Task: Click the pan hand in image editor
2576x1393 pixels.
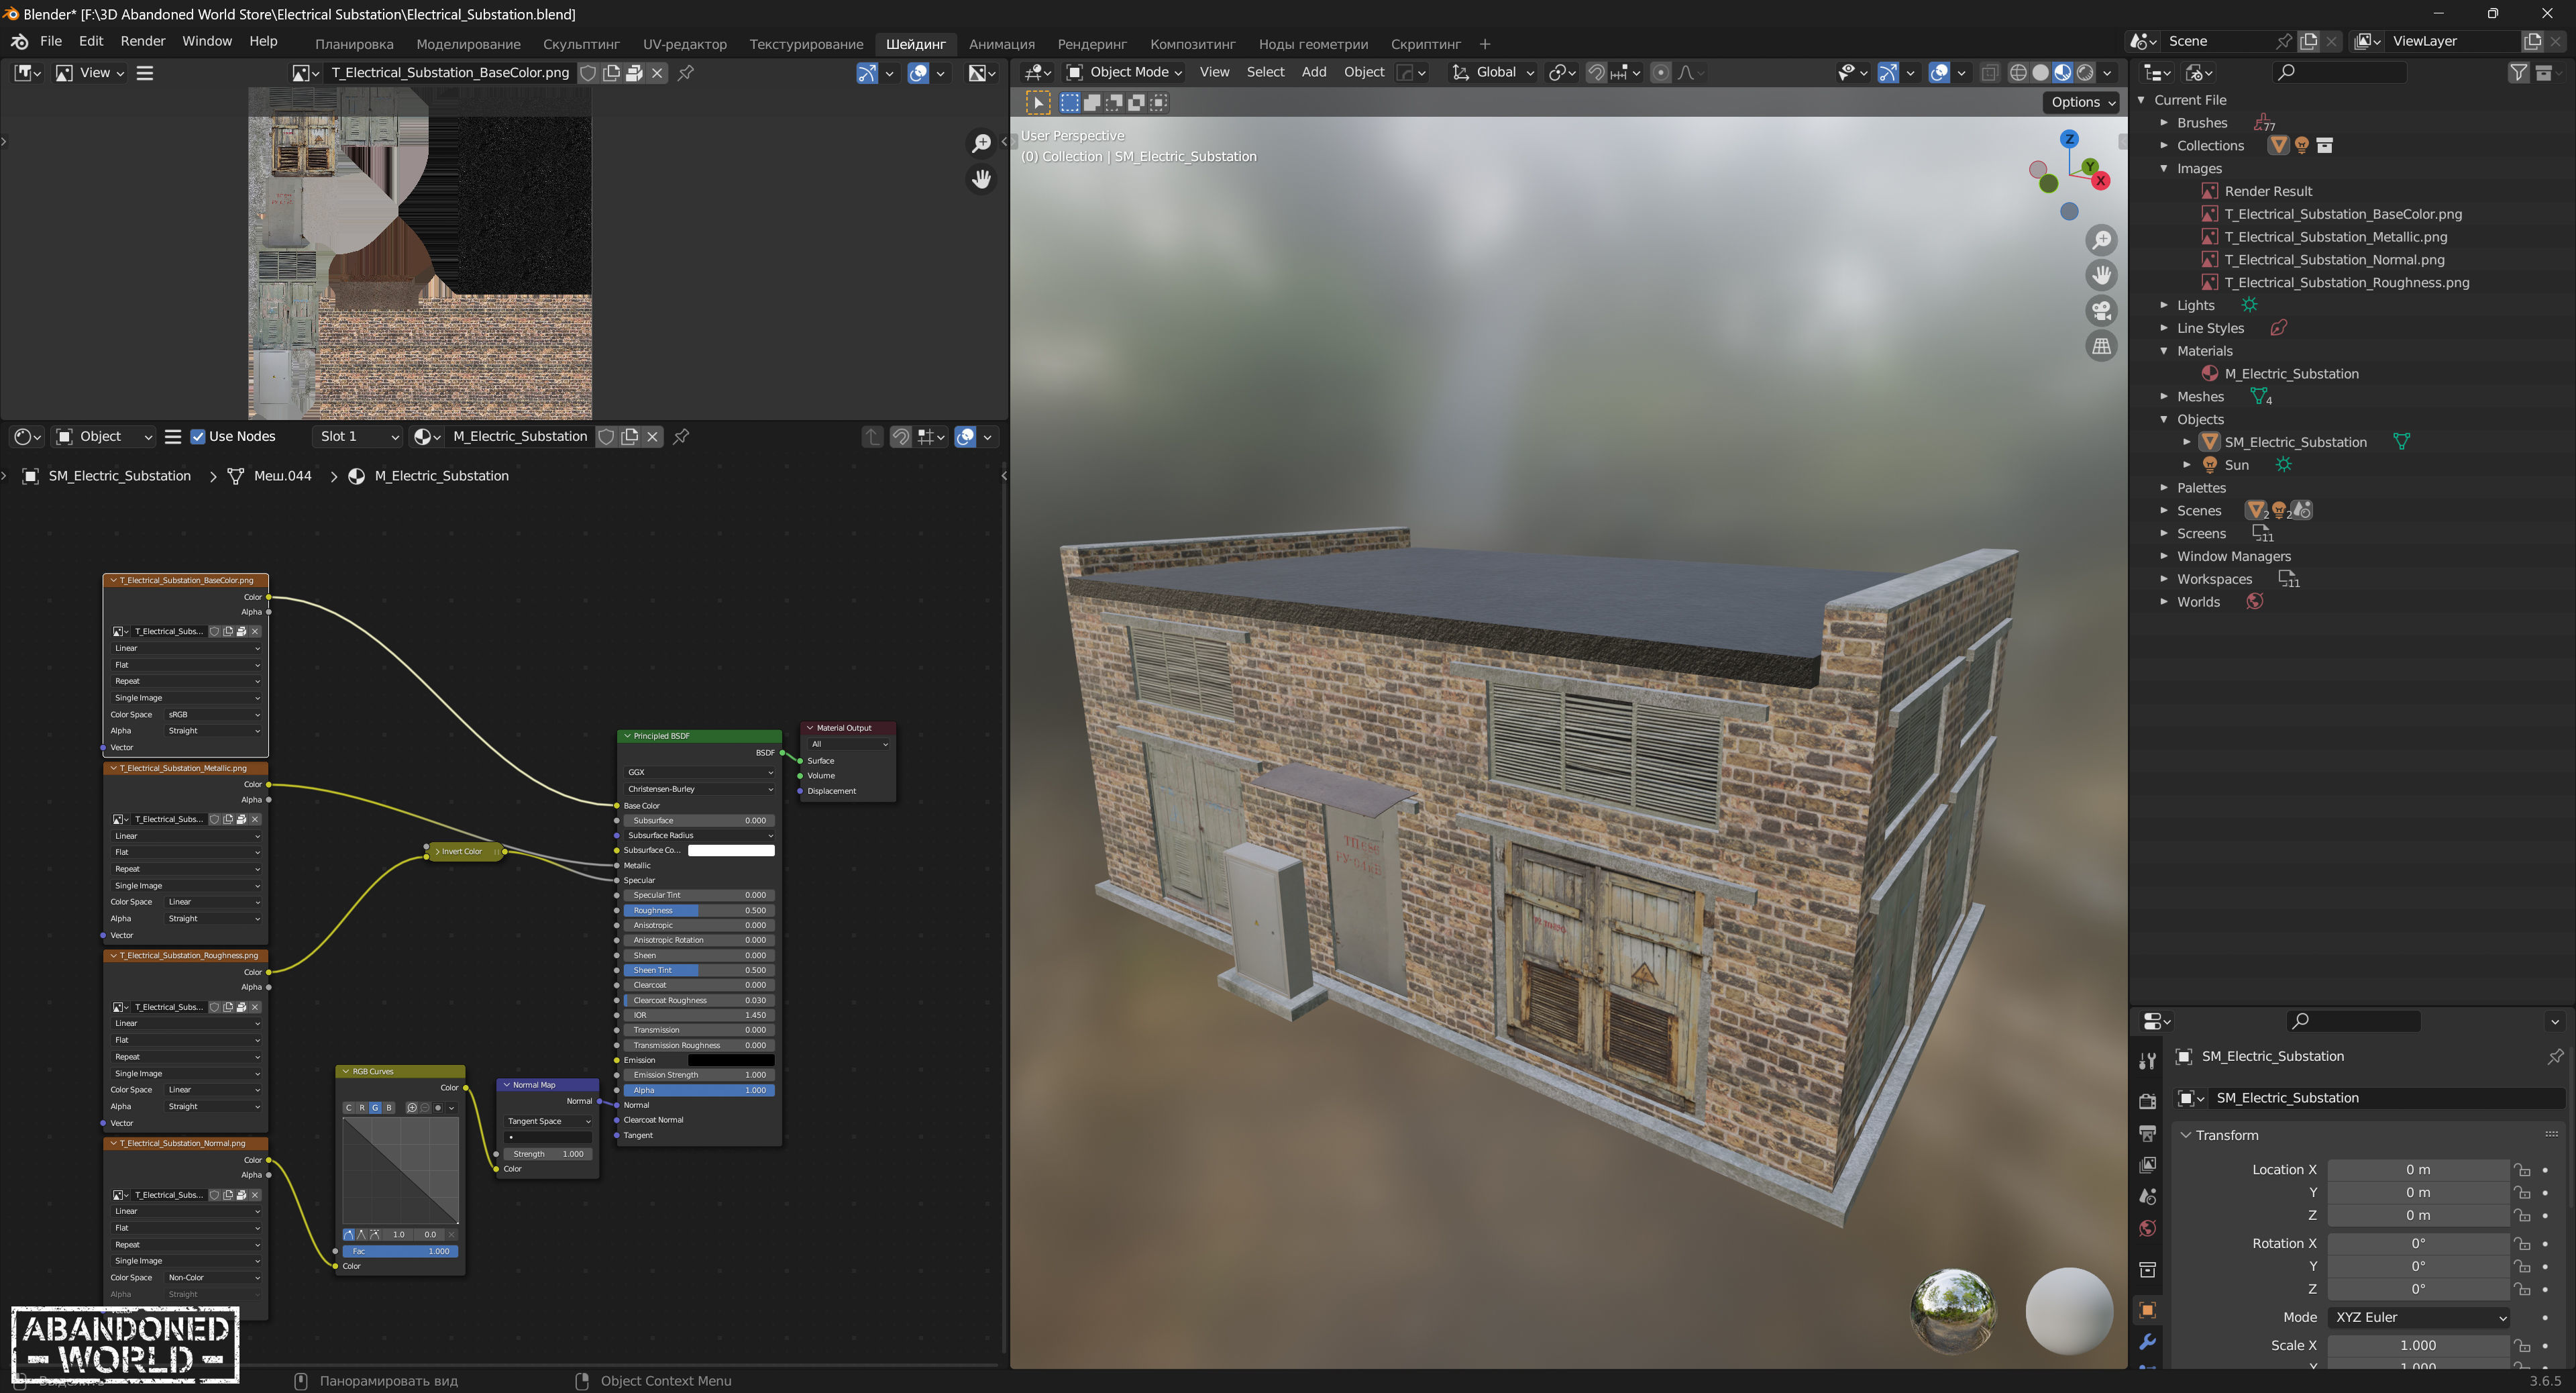Action: tap(981, 179)
